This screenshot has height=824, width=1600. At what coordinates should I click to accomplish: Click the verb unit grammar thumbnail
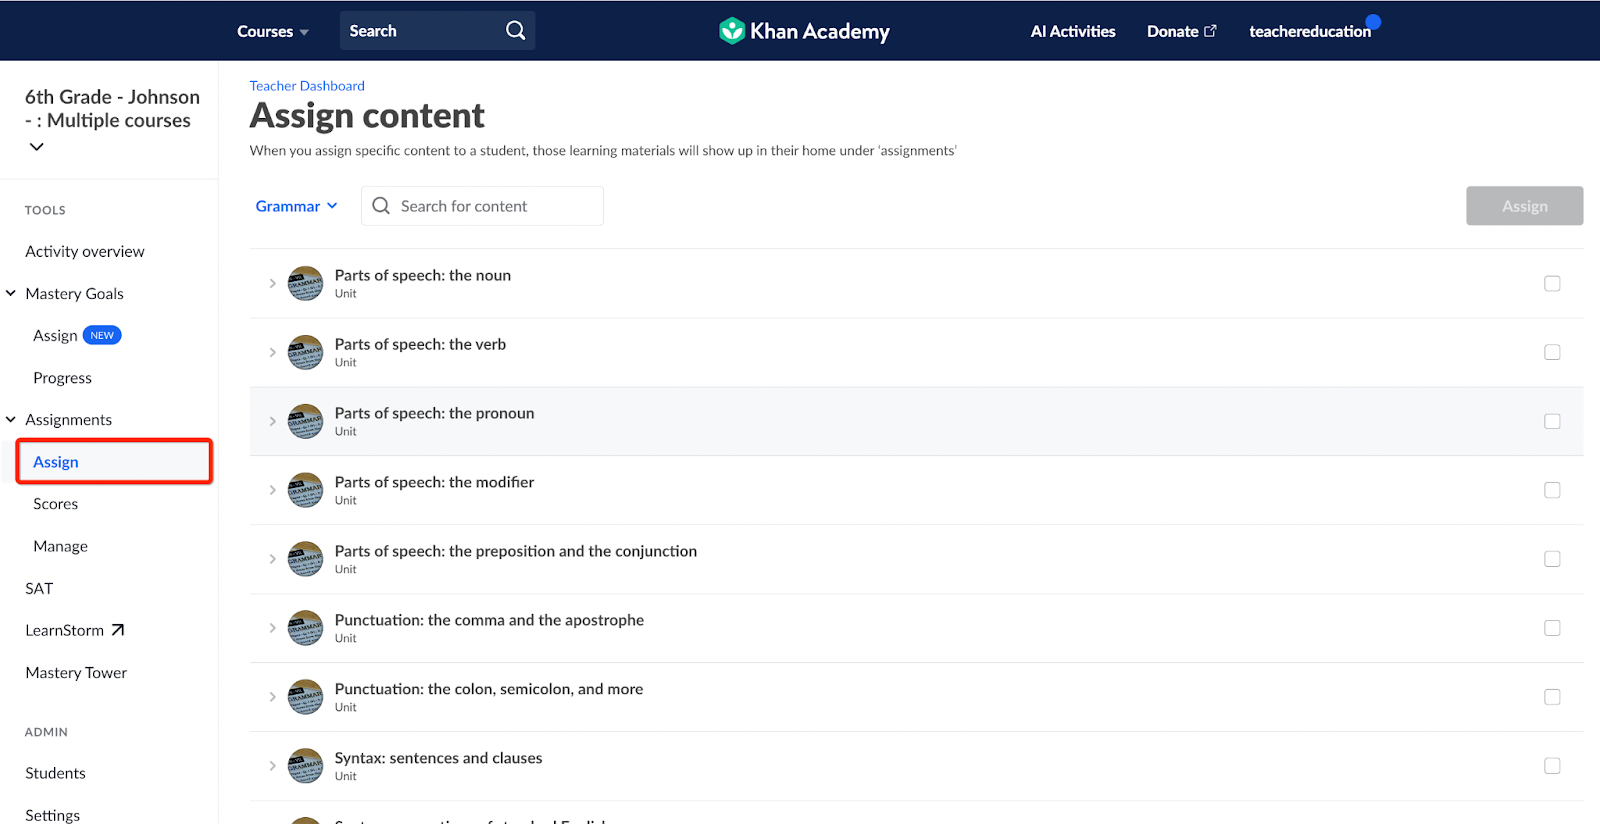click(x=305, y=352)
